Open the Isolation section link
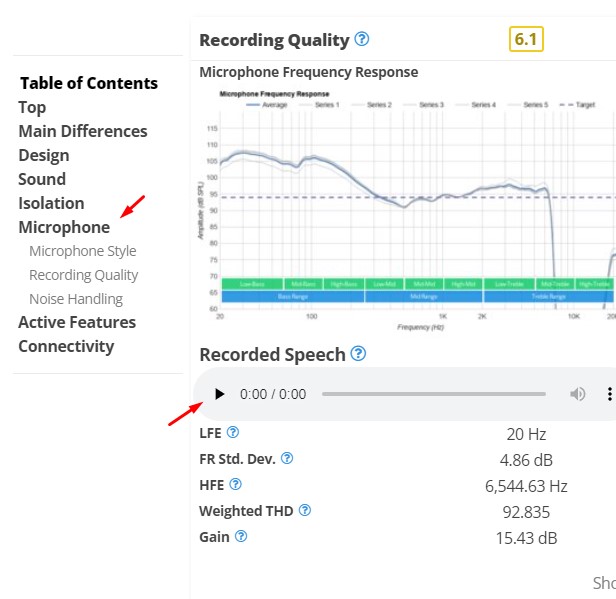This screenshot has width=616, height=599. pos(51,203)
